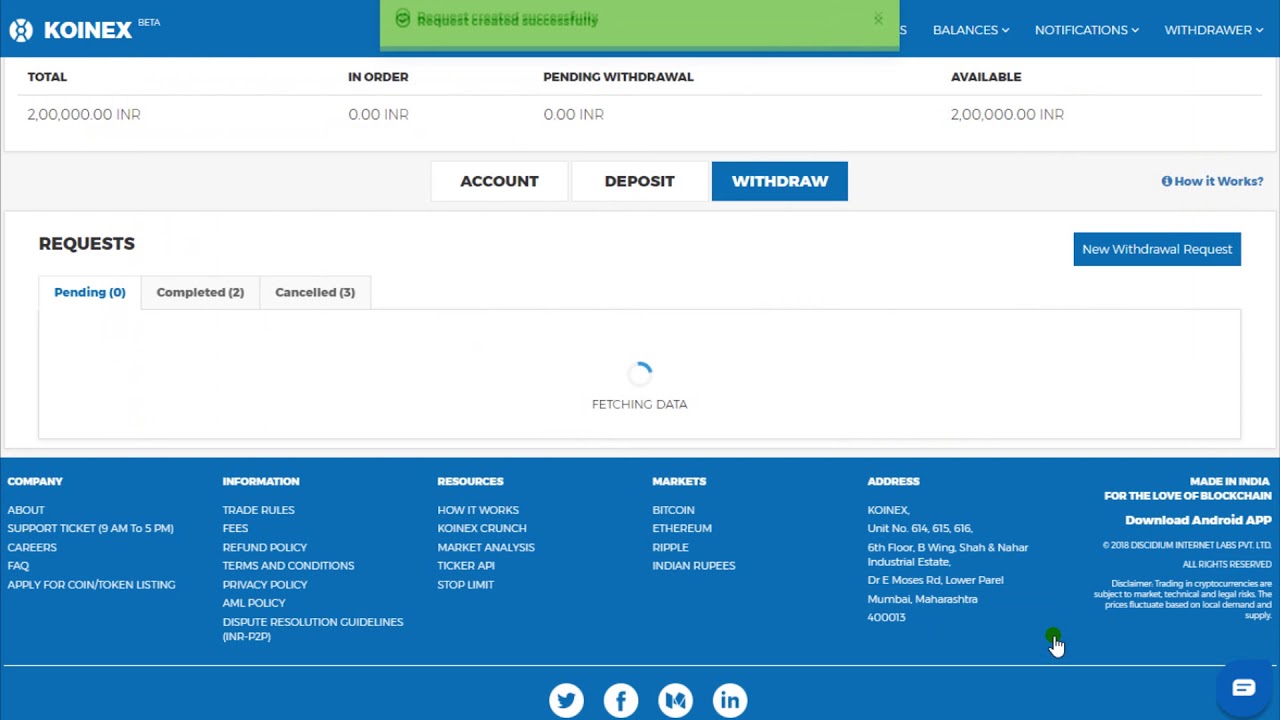This screenshot has height=720, width=1280.
Task: Open the AML Policy link
Action: tap(253, 602)
